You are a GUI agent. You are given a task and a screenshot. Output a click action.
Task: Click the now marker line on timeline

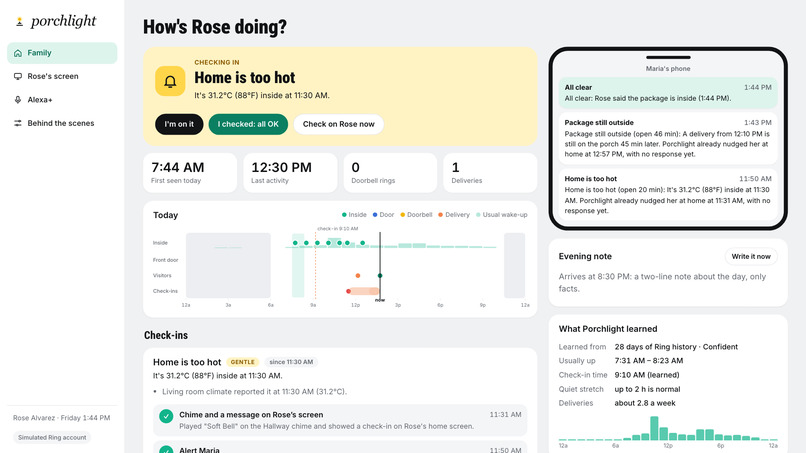380,265
